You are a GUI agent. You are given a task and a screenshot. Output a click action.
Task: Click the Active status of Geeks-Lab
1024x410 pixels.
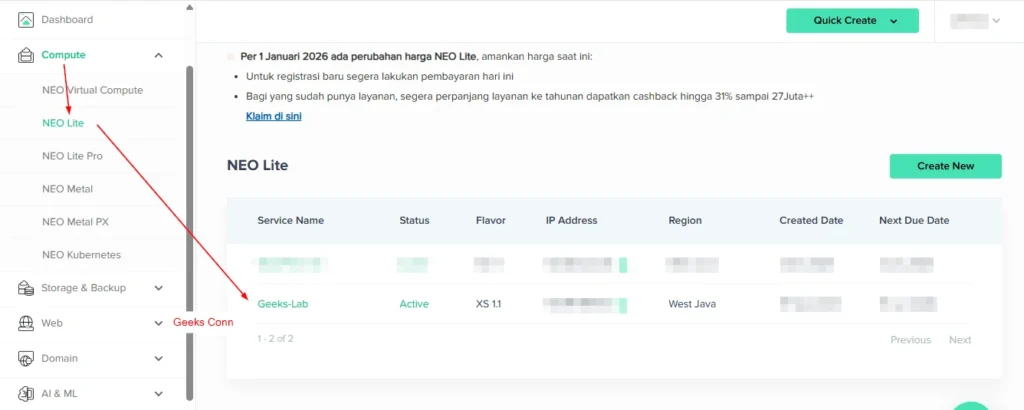click(x=414, y=304)
